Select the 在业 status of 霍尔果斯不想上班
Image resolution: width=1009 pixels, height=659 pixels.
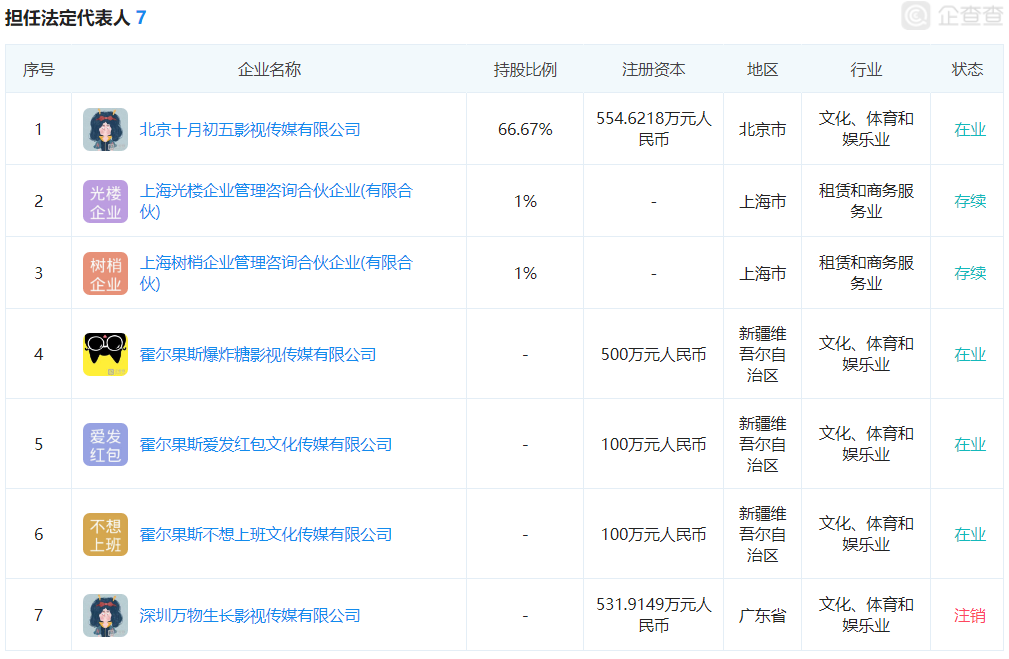tap(970, 535)
